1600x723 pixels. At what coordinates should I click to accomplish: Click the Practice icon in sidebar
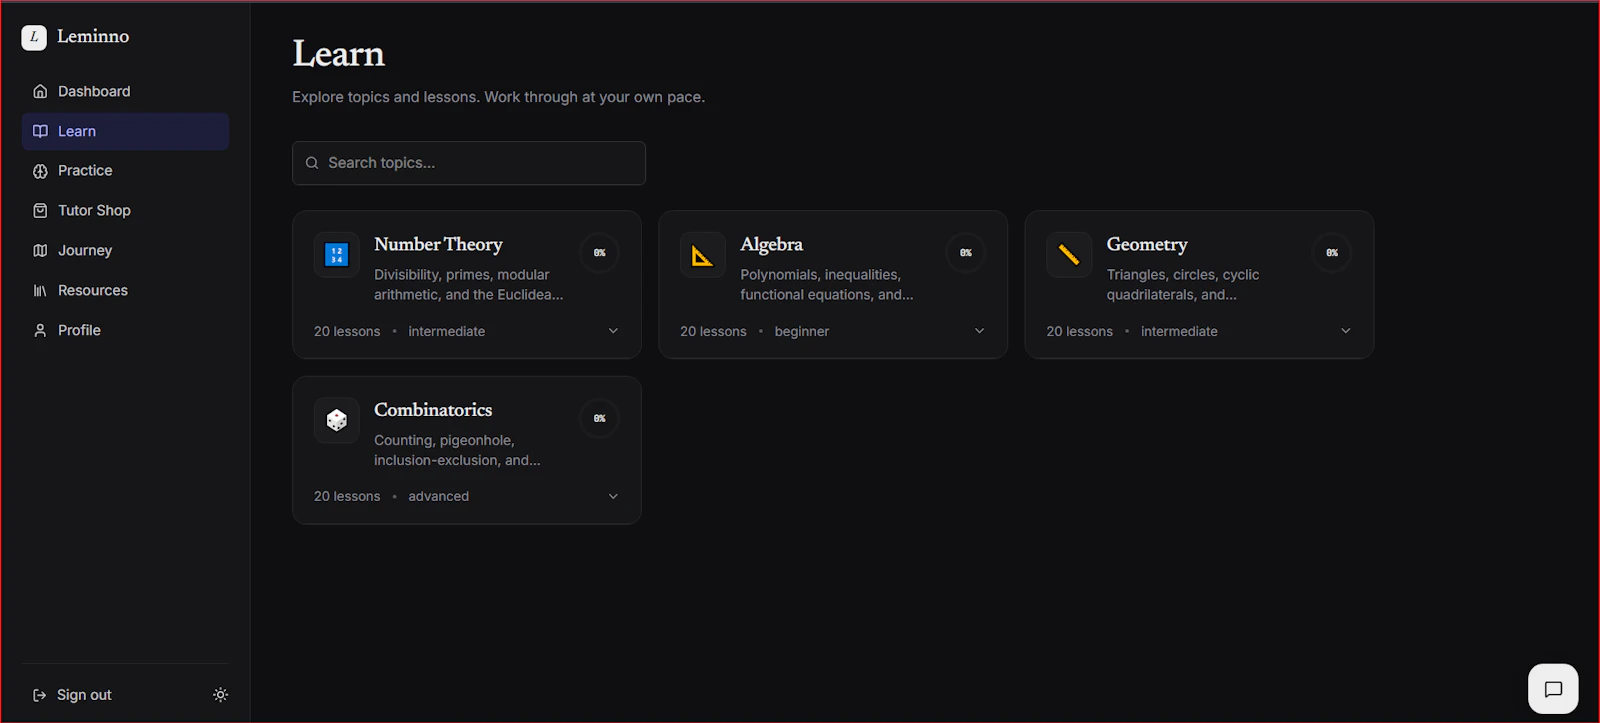click(40, 171)
